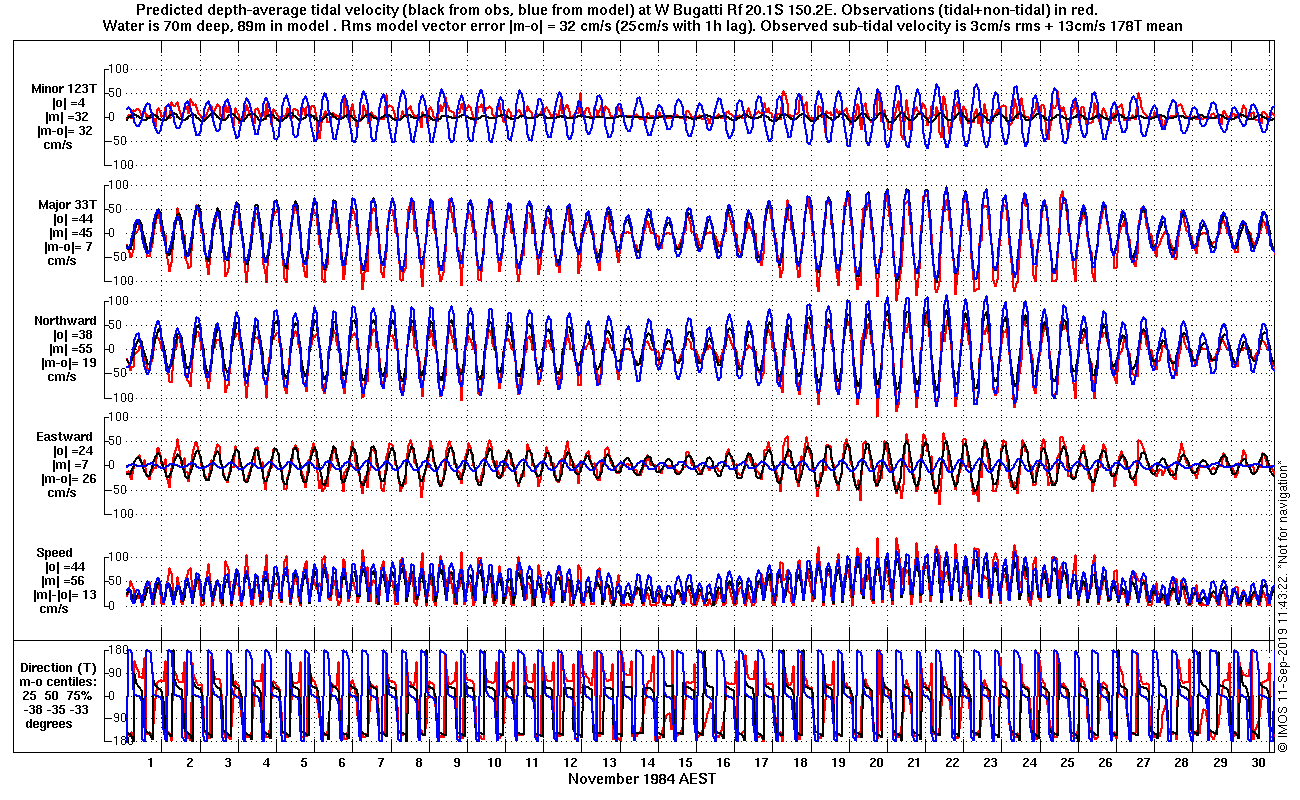1300x800 pixels.
Task: Click the '|o| =24' value under Eastward
Action: tap(73, 450)
